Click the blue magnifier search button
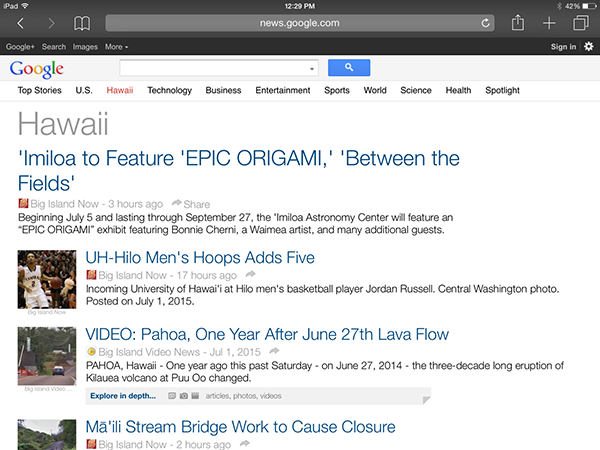600x450 pixels. coord(349,68)
